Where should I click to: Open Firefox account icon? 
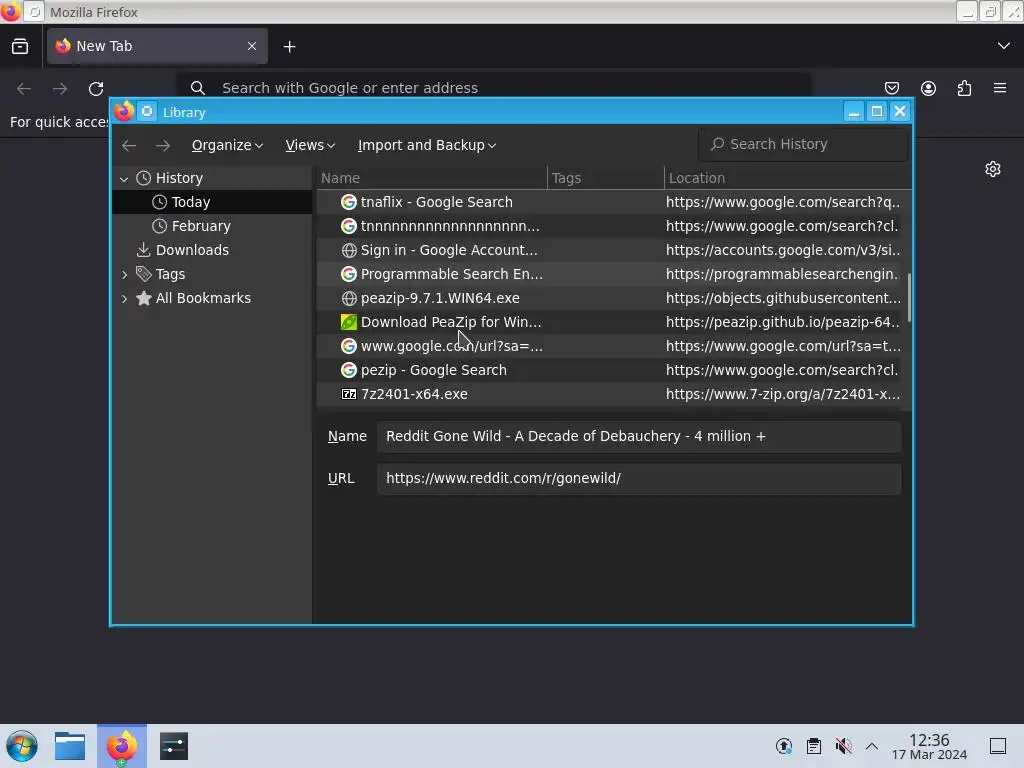(928, 88)
